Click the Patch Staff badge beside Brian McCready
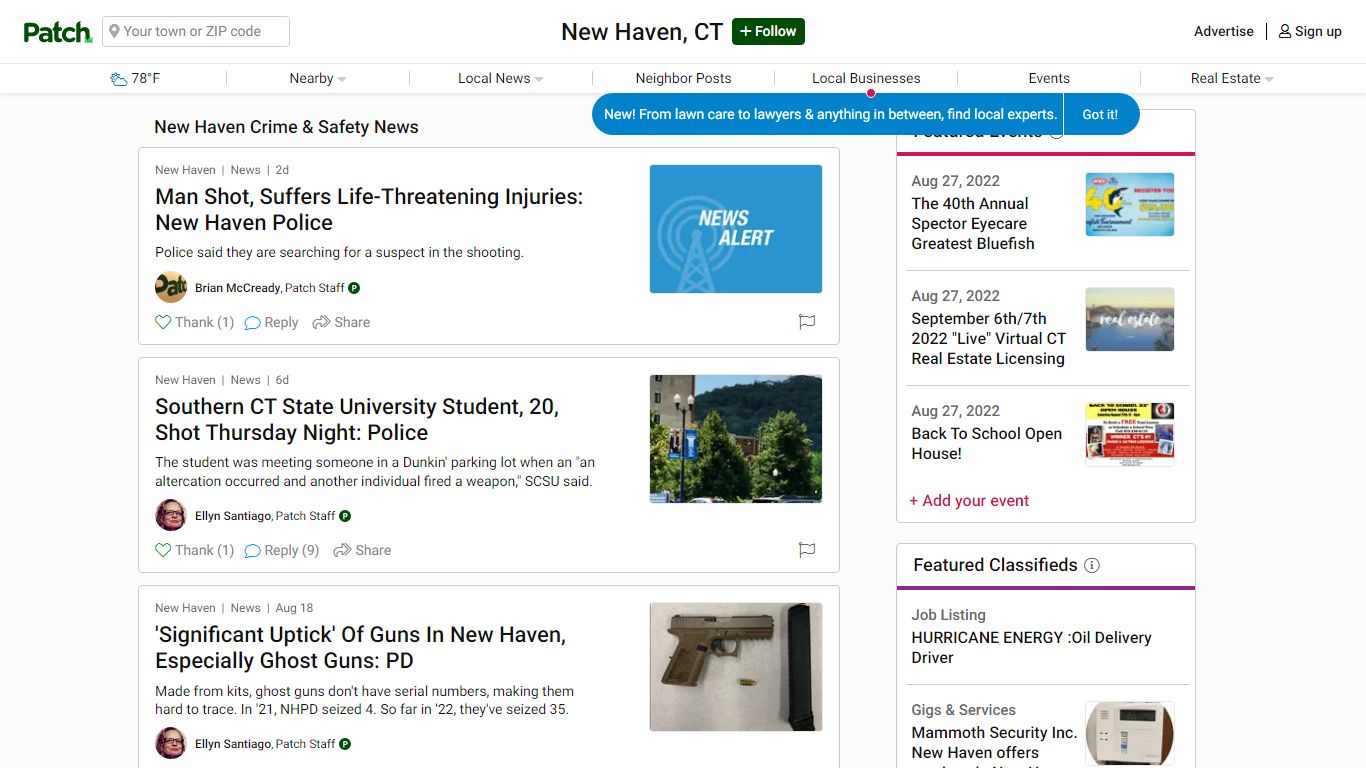 (x=354, y=288)
